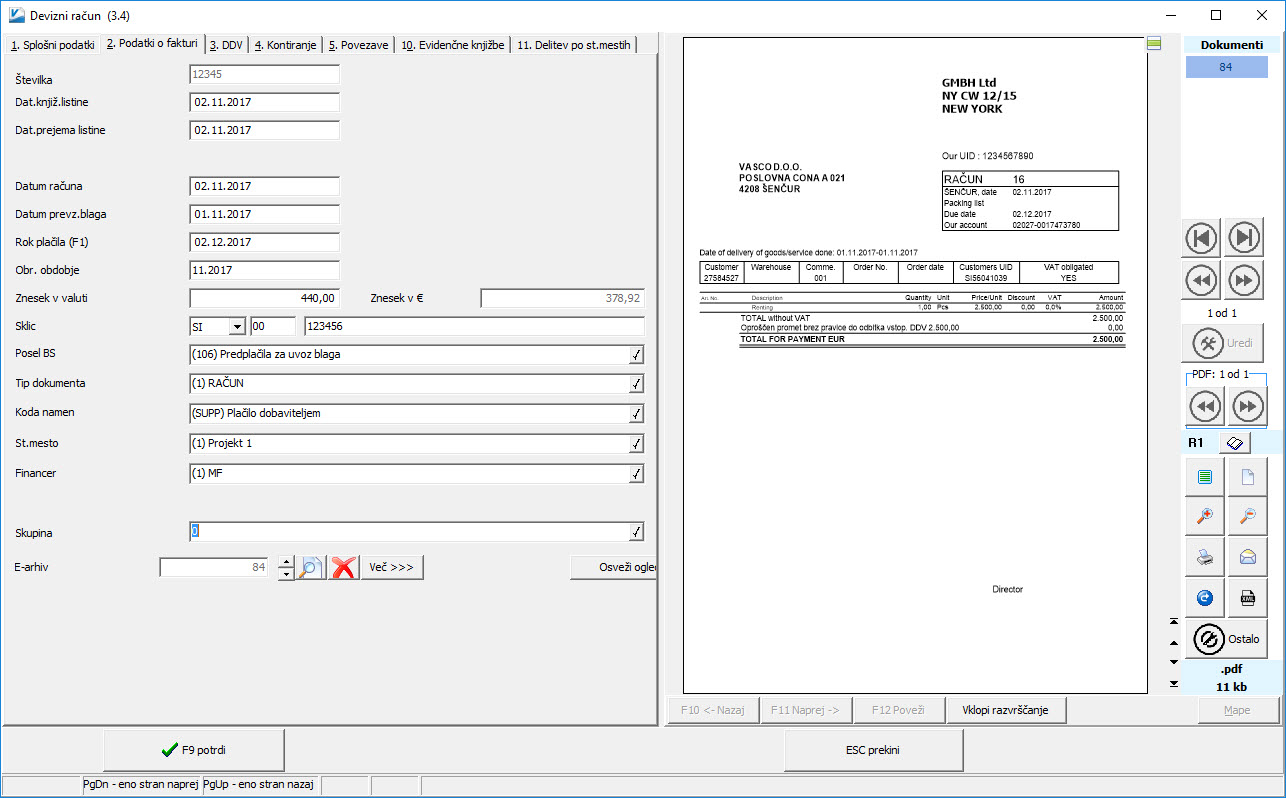Click 'PgDn - eno stran naprej' status text

pos(140,786)
